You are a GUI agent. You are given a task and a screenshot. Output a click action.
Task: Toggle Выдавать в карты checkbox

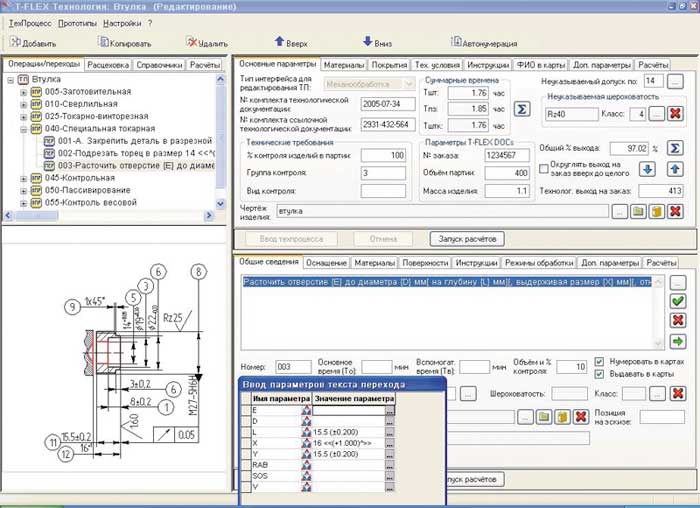tap(600, 374)
